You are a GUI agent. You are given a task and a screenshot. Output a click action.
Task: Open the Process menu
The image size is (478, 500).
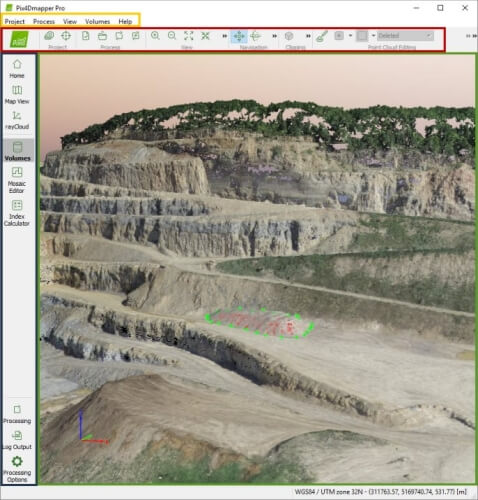44,21
